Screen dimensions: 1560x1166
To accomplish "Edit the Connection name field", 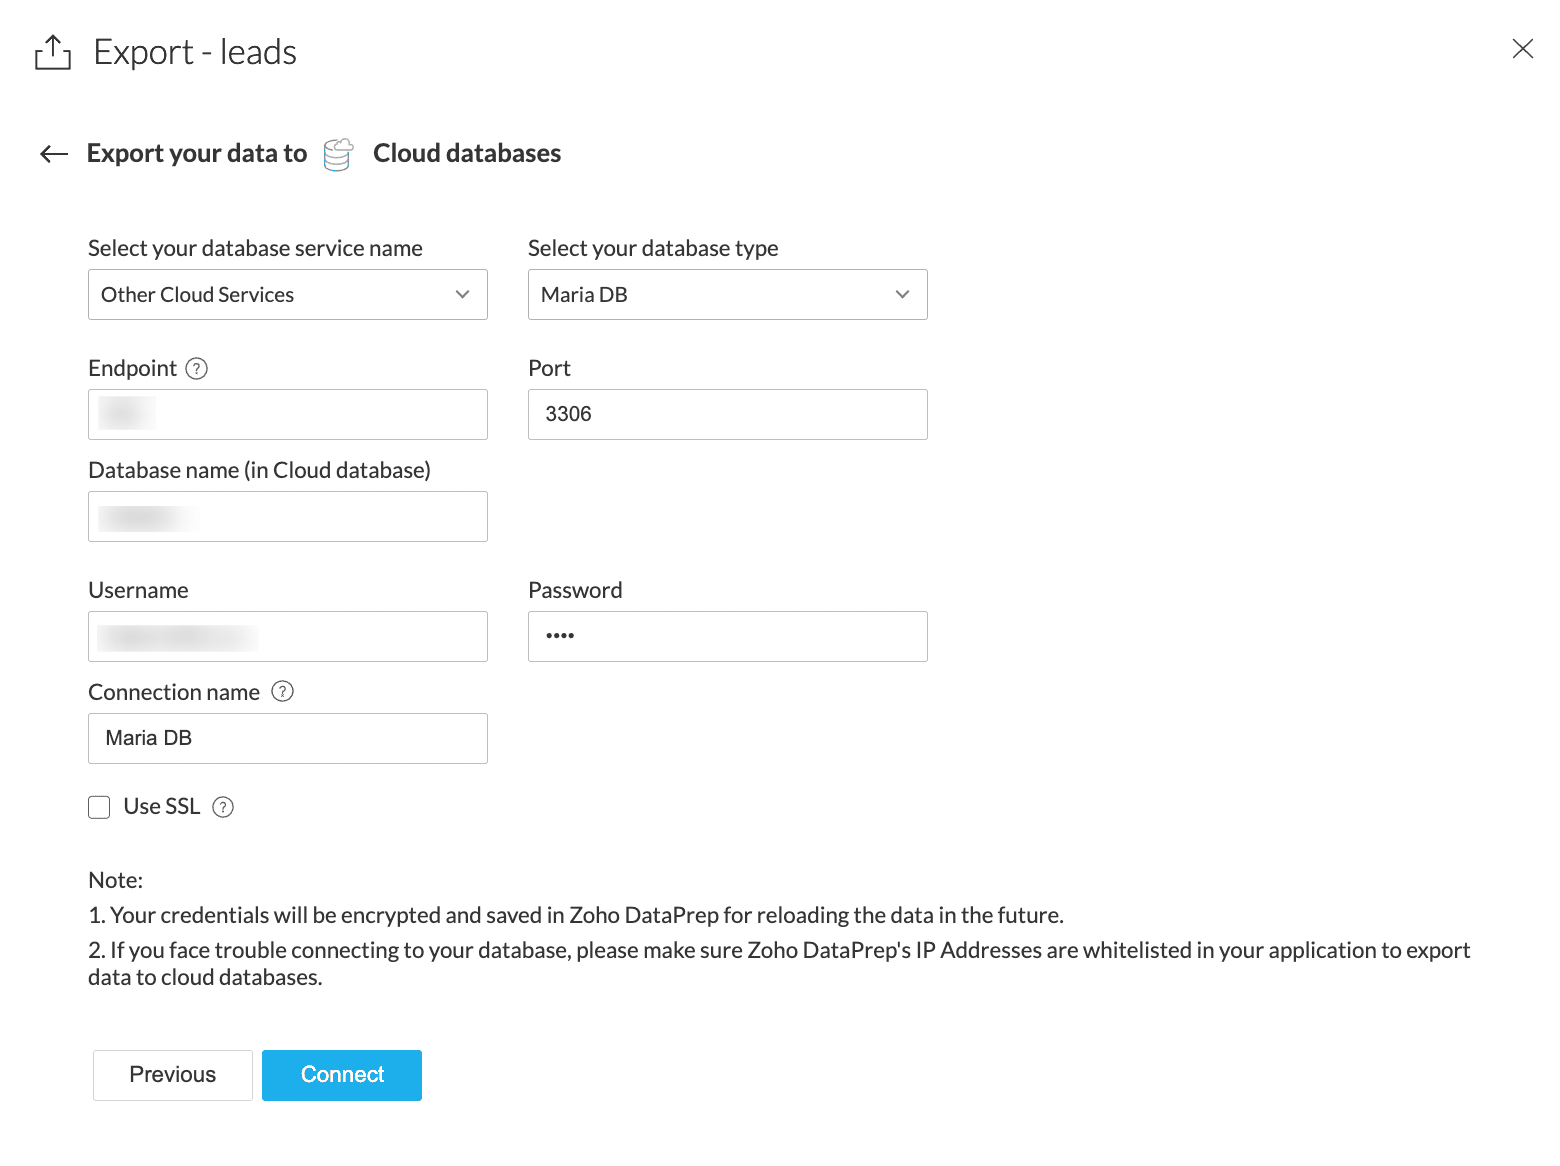I will point(287,739).
